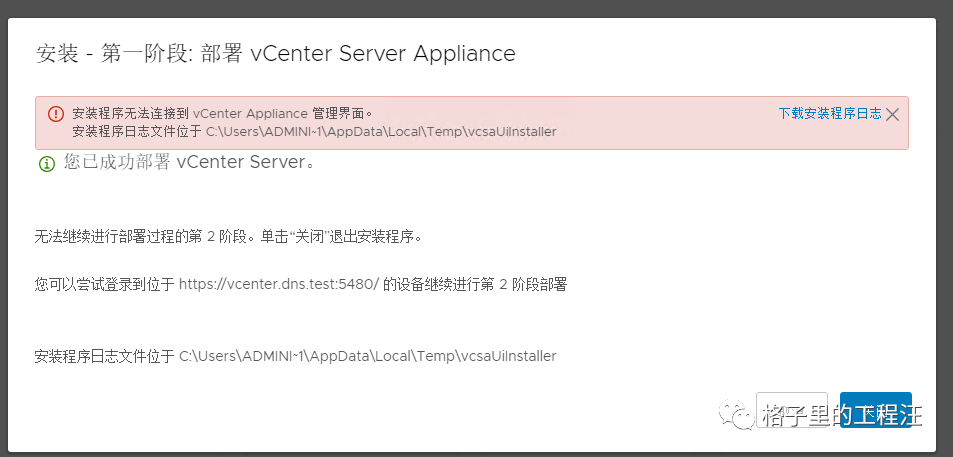Click the 的设备继续进行第 2 阶段部署 text after the URL

pos(475,285)
